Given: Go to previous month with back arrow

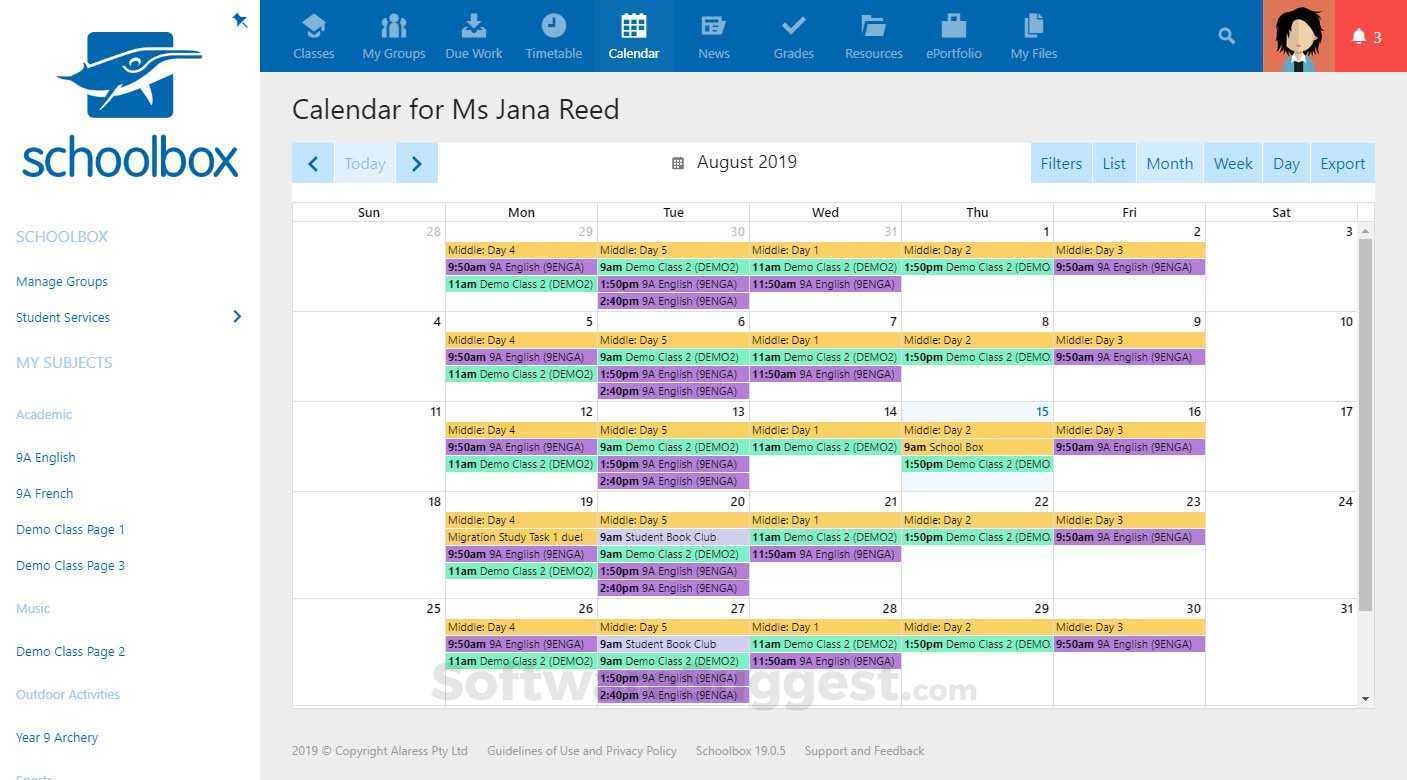Looking at the screenshot, I should coord(312,163).
